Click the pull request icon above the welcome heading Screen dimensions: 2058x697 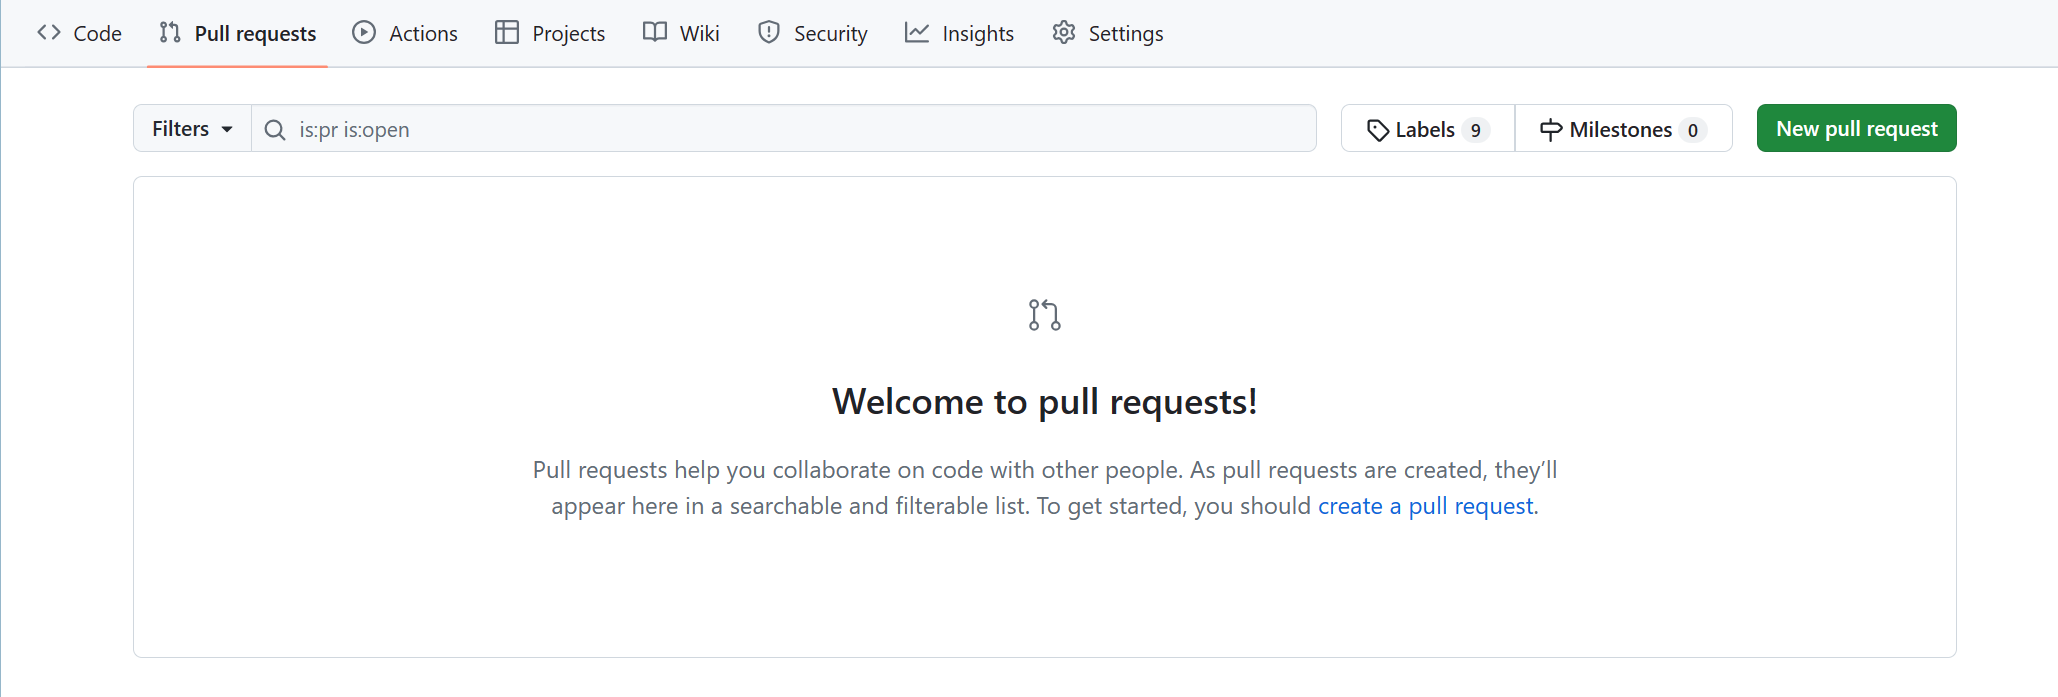tap(1044, 315)
